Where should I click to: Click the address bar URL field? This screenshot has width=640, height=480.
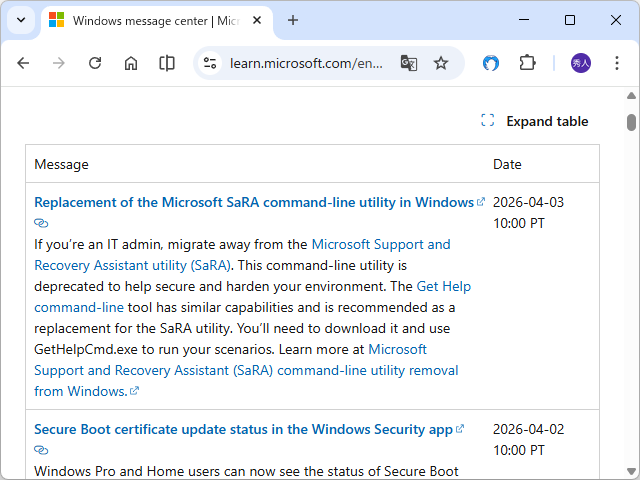click(x=305, y=63)
